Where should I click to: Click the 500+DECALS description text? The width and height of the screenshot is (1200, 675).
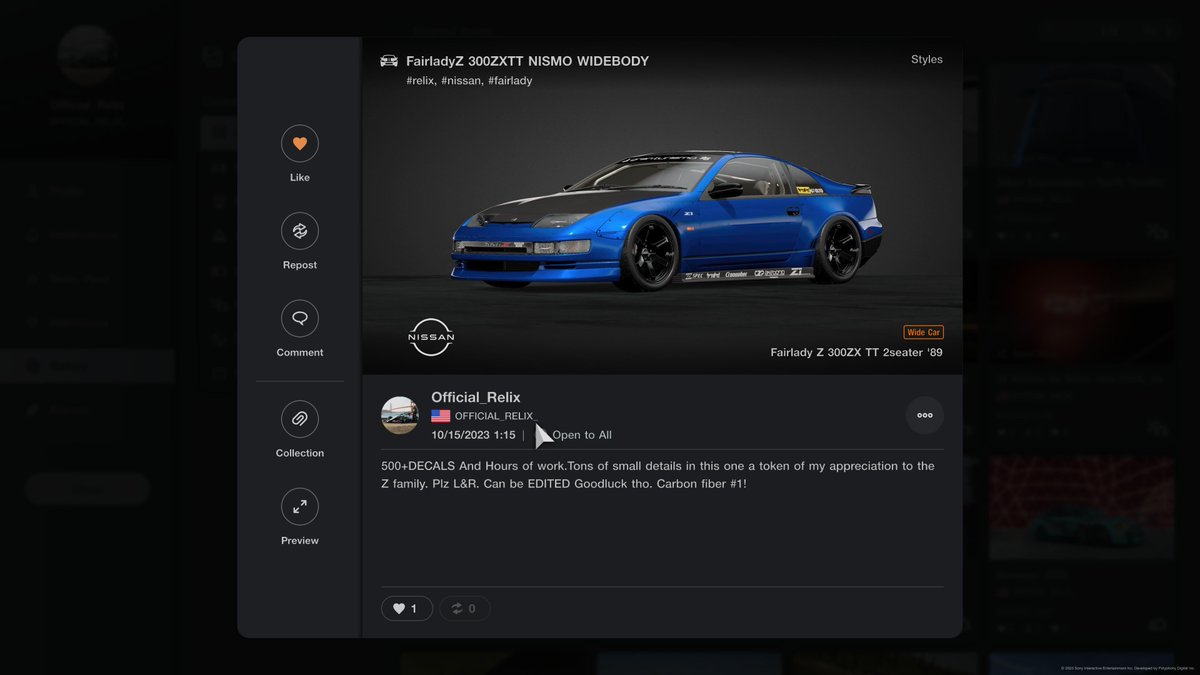click(658, 475)
